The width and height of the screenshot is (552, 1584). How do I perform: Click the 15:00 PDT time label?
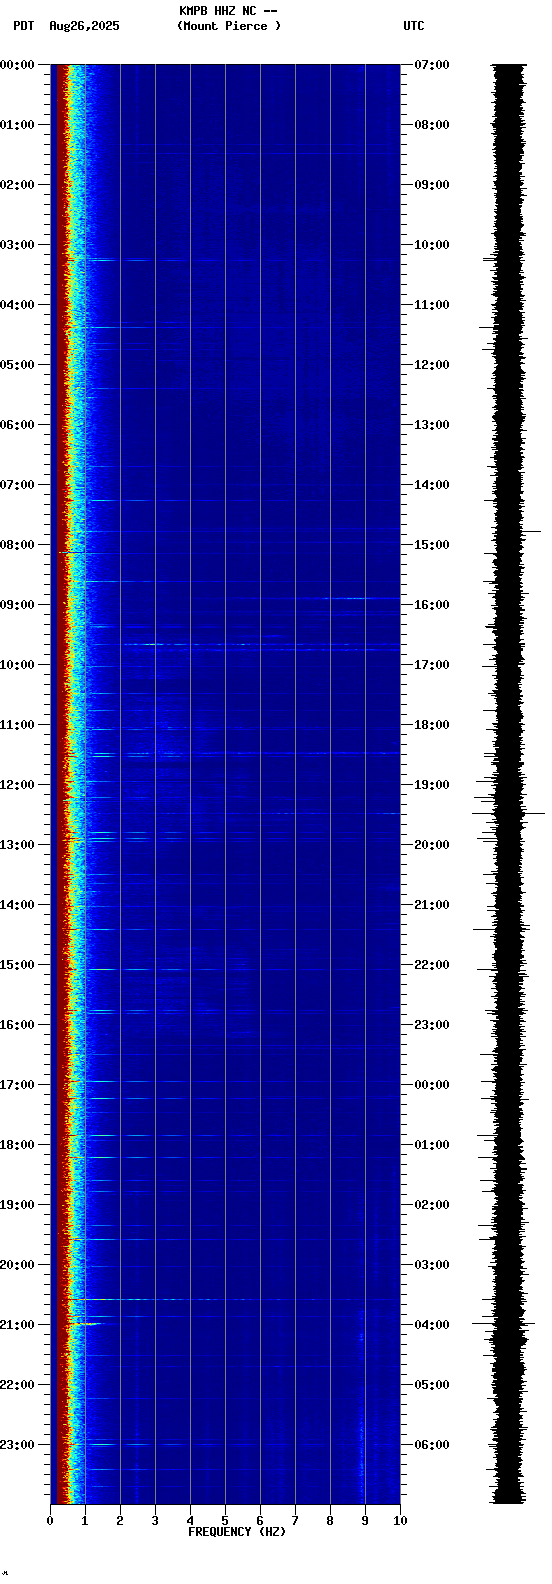(17, 965)
